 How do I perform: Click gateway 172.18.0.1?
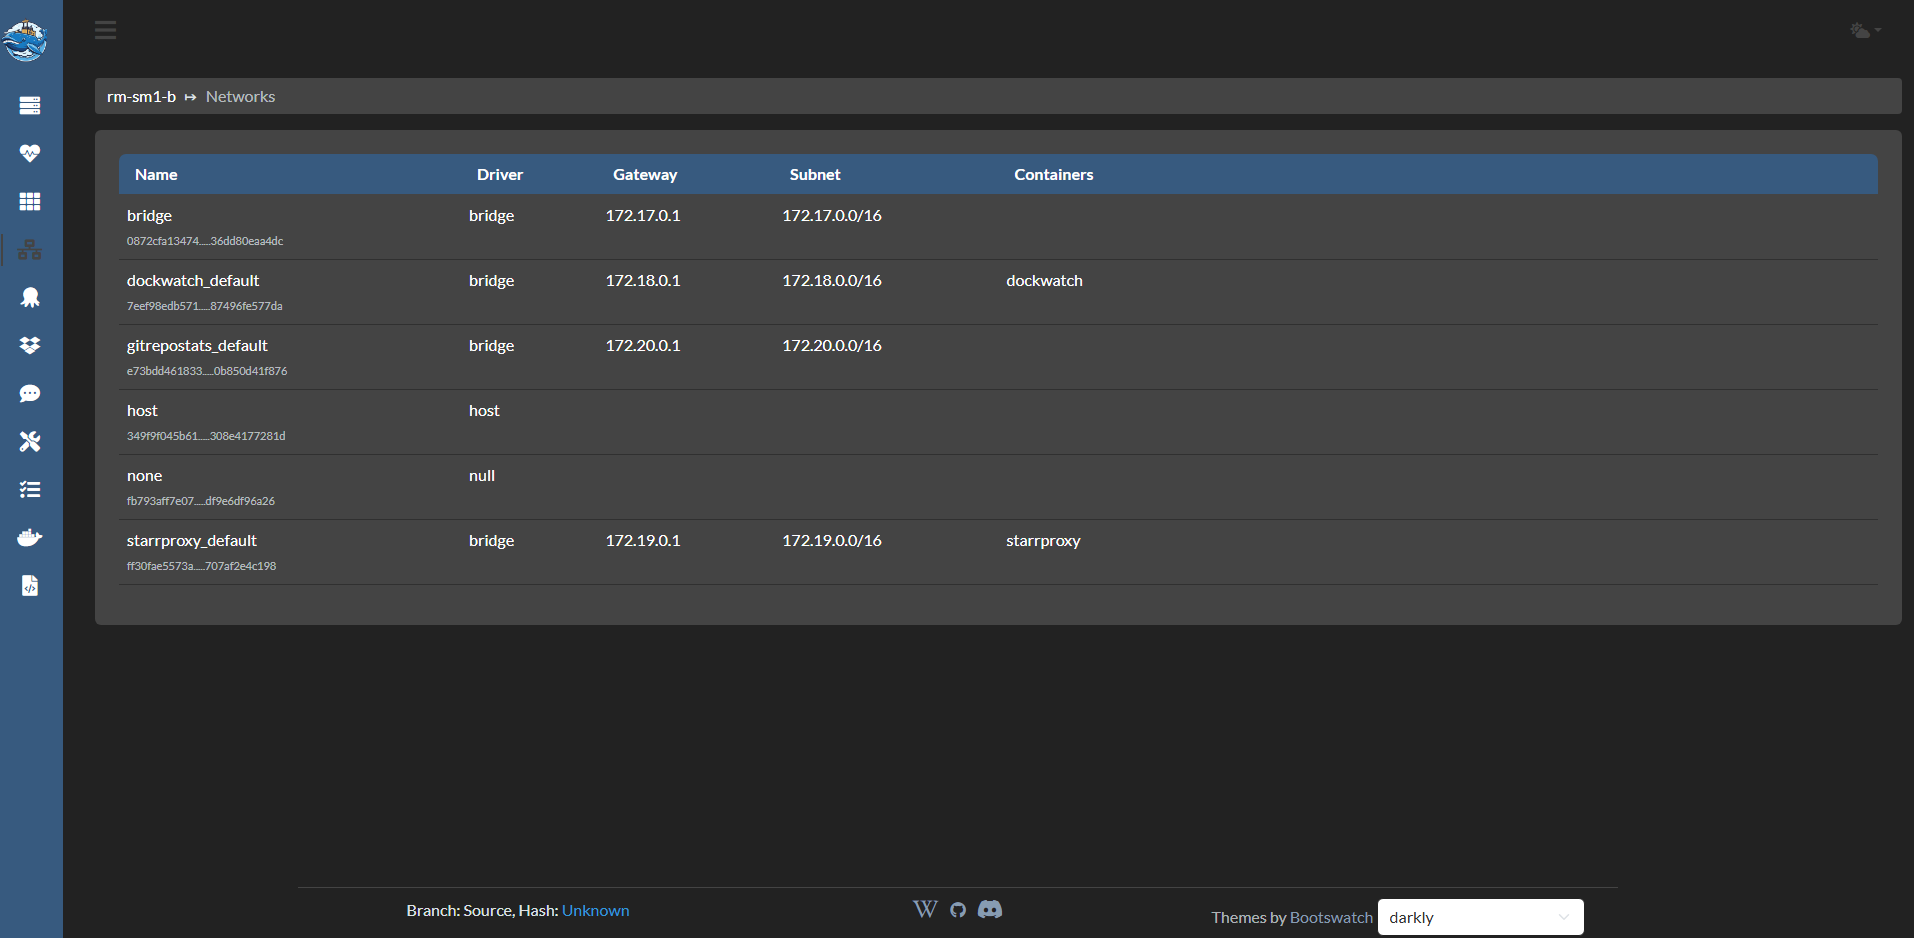(643, 280)
